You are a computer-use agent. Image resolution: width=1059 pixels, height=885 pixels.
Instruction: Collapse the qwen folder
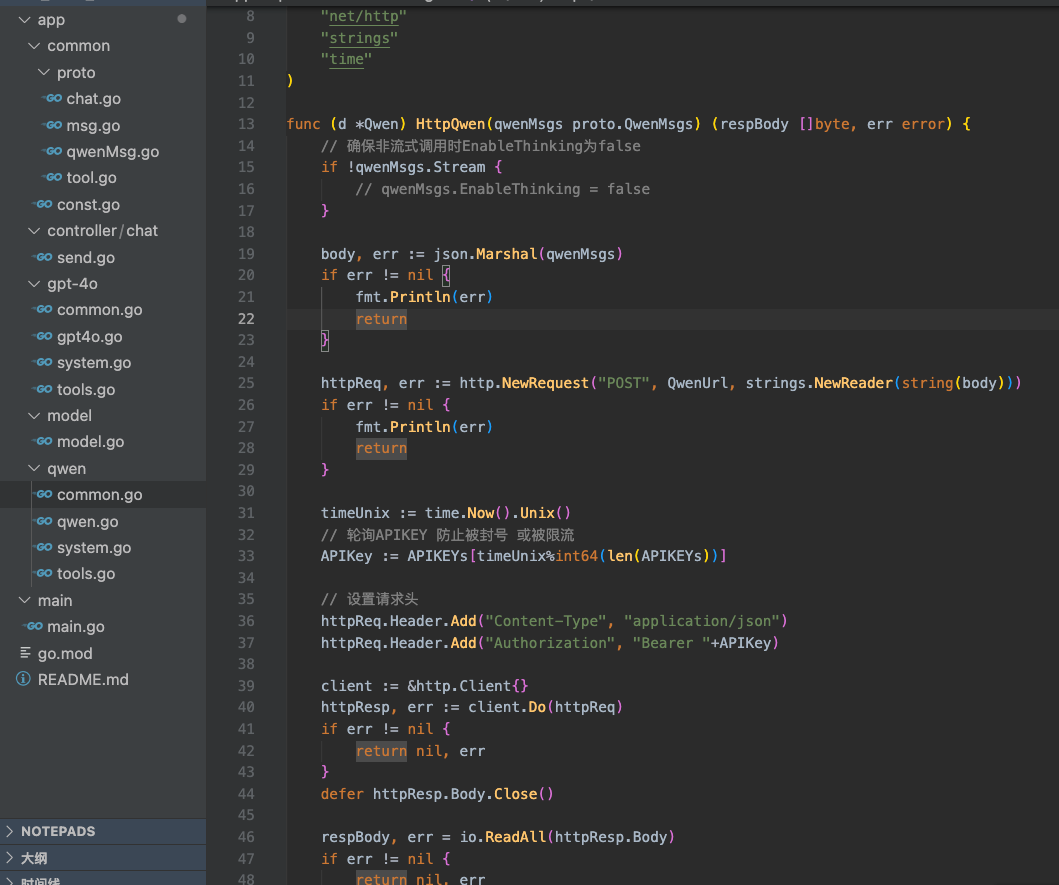(x=34, y=469)
